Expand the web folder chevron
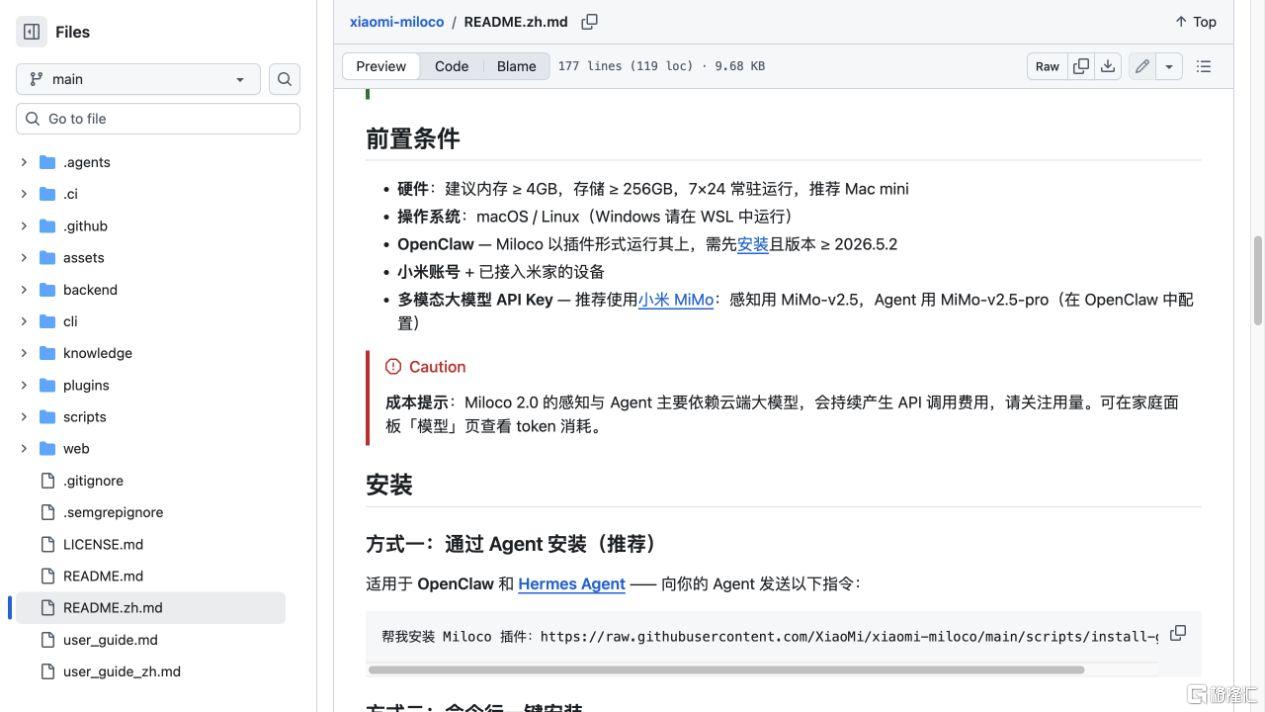Viewport: 1265px width, 712px height. click(x=24, y=449)
